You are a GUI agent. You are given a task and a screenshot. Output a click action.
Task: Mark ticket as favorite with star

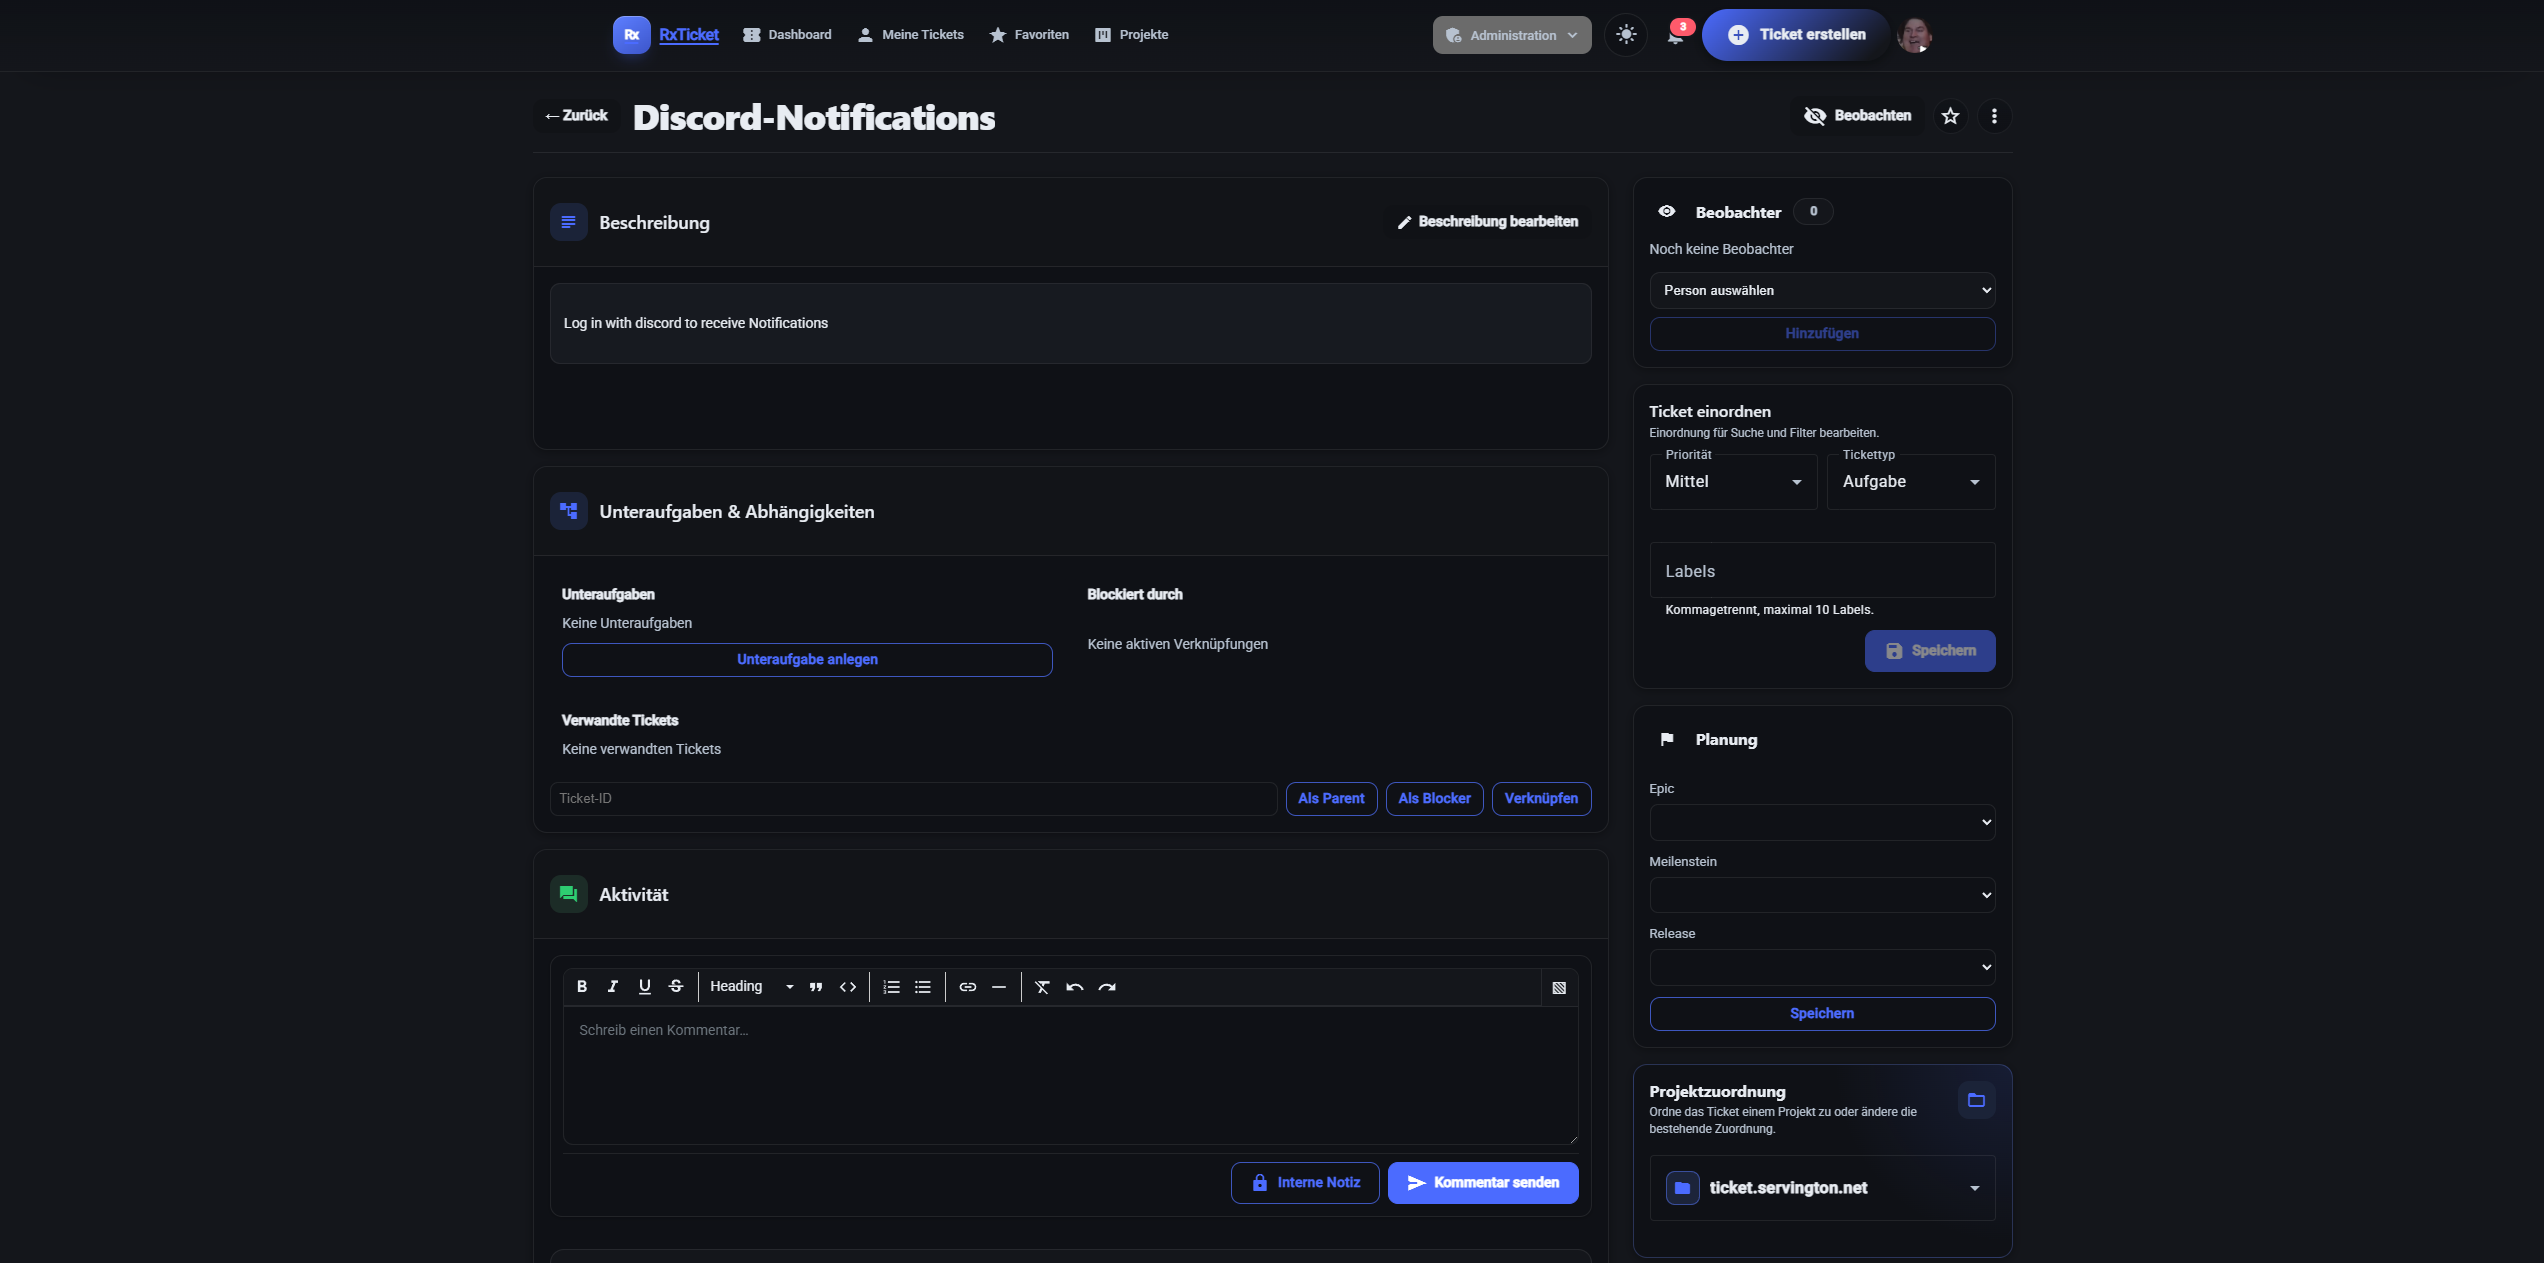pyautogui.click(x=1950, y=116)
